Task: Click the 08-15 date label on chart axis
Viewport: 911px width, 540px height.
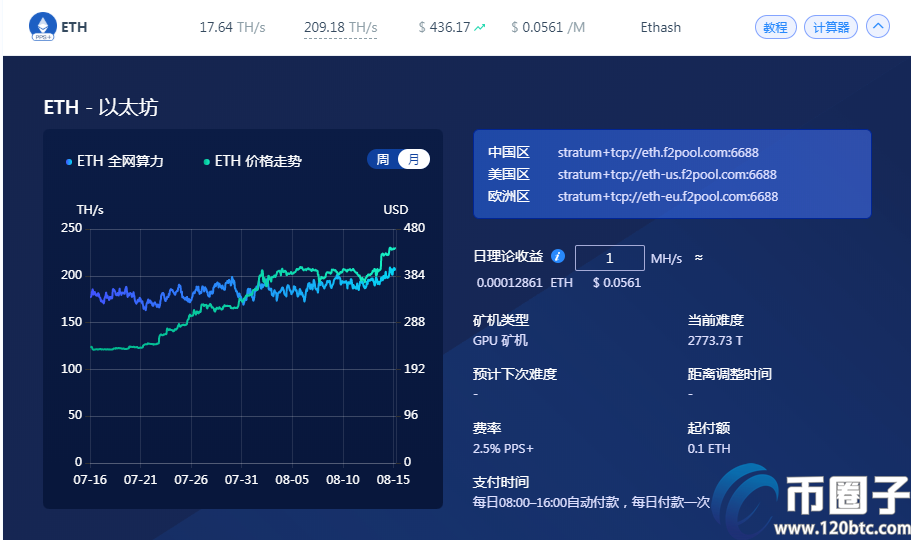Action: [393, 480]
